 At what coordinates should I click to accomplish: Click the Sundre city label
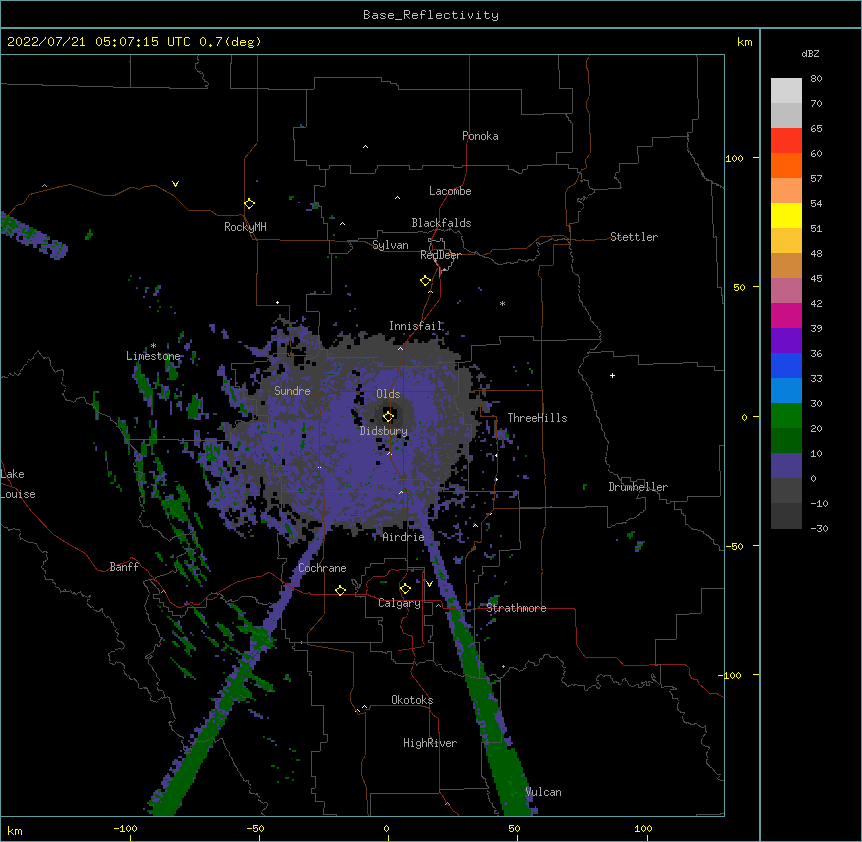[292, 391]
